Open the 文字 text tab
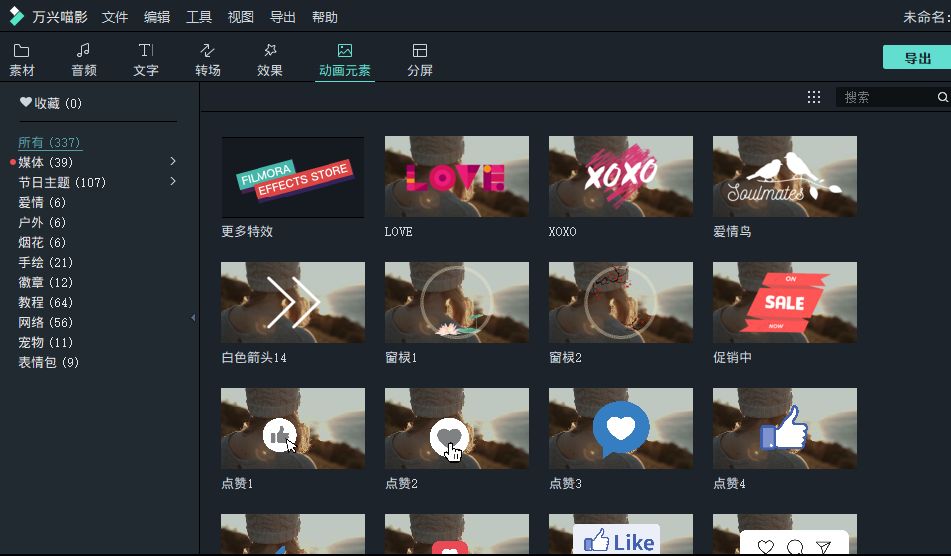The width and height of the screenshot is (951, 556). point(146,60)
